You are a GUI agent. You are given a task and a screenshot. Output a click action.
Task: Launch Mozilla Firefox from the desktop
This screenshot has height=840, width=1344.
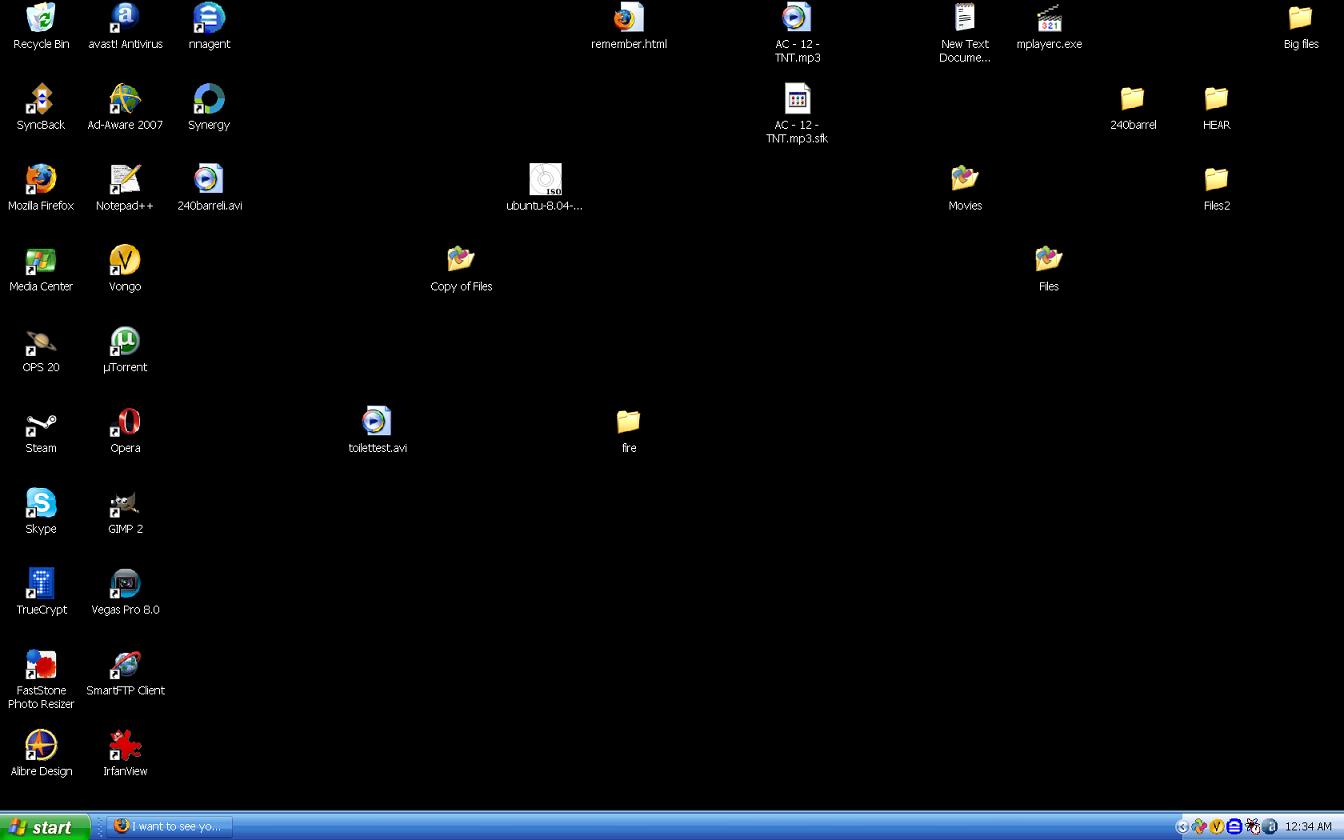41,180
